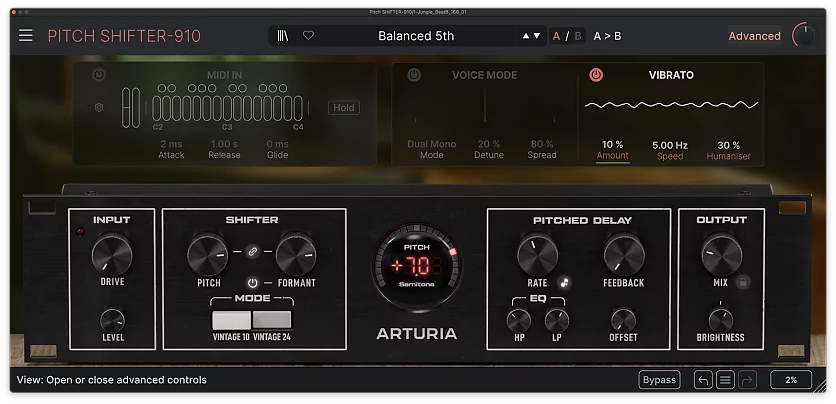Select previous preset with the up arrow
836x404 pixels.
[x=526, y=36]
